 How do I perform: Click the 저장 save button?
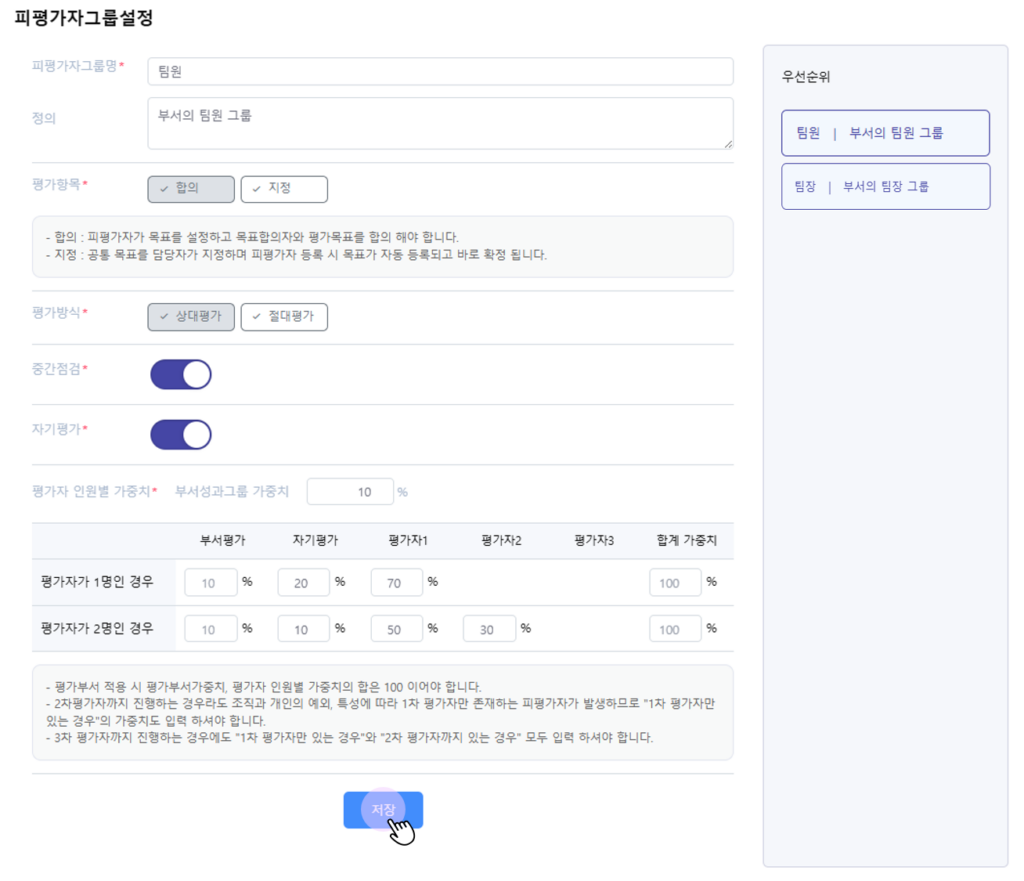(383, 810)
